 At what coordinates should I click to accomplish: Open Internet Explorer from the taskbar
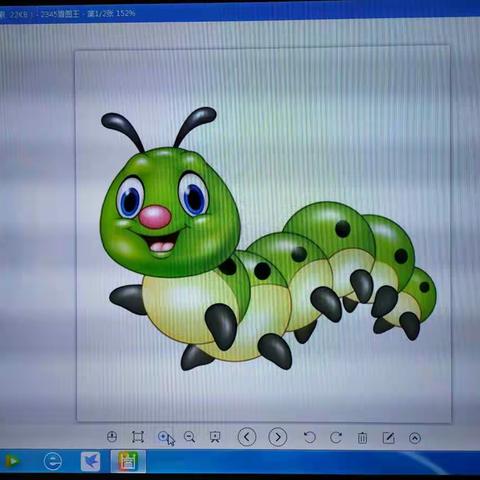pyautogui.click(x=53, y=462)
